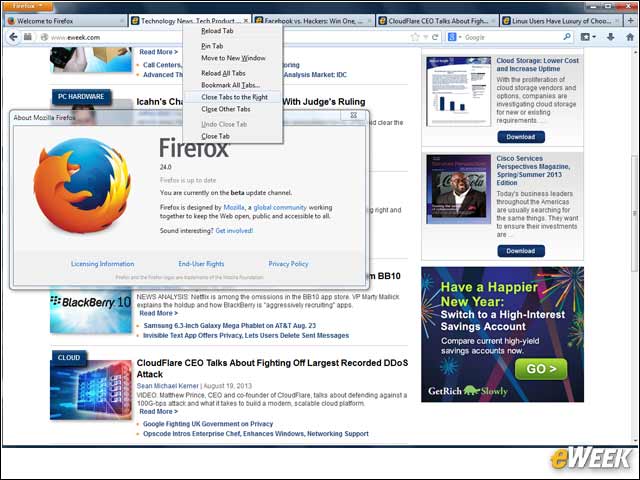
Task: Open the PC HARDWARE category label
Action: click(81, 97)
